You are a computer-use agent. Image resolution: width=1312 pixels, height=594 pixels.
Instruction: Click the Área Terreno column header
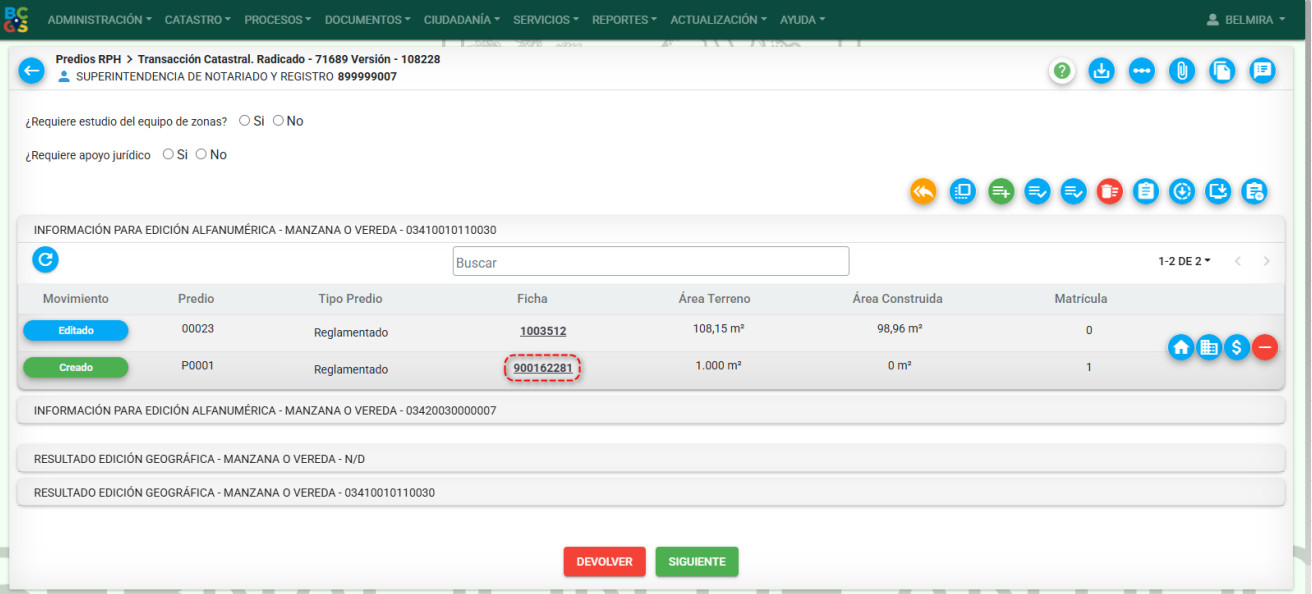tap(713, 299)
